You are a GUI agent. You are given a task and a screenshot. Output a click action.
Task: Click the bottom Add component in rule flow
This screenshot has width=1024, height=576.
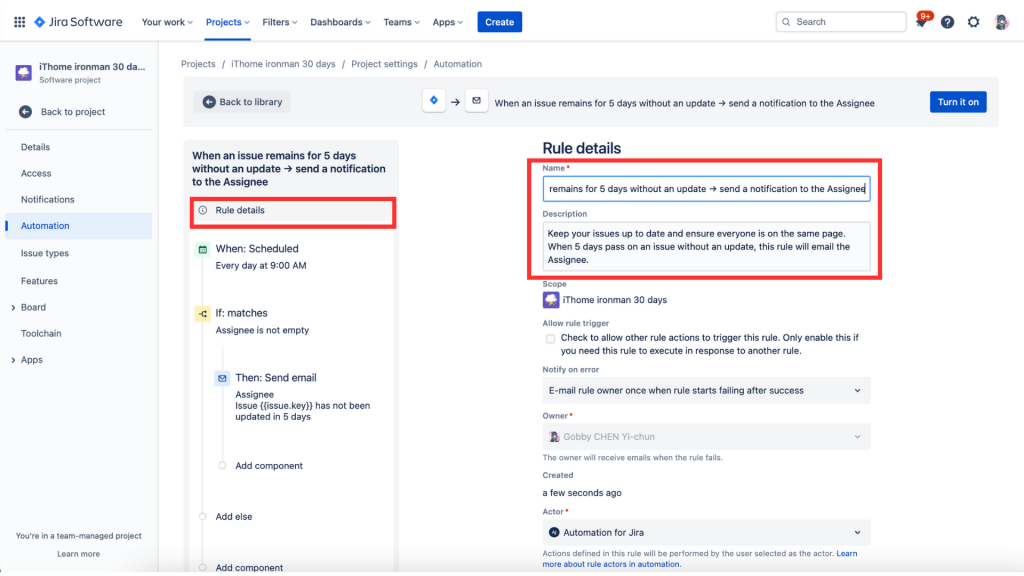pos(249,568)
